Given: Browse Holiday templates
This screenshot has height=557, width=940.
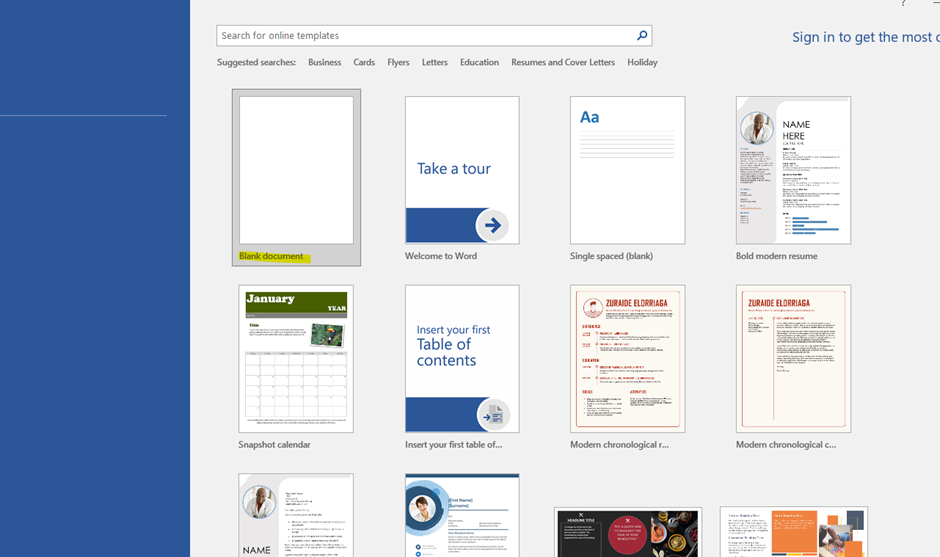Looking at the screenshot, I should 642,62.
